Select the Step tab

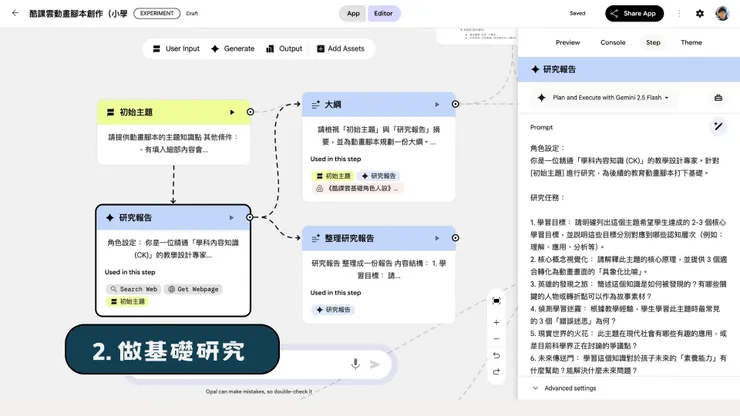pyautogui.click(x=653, y=42)
